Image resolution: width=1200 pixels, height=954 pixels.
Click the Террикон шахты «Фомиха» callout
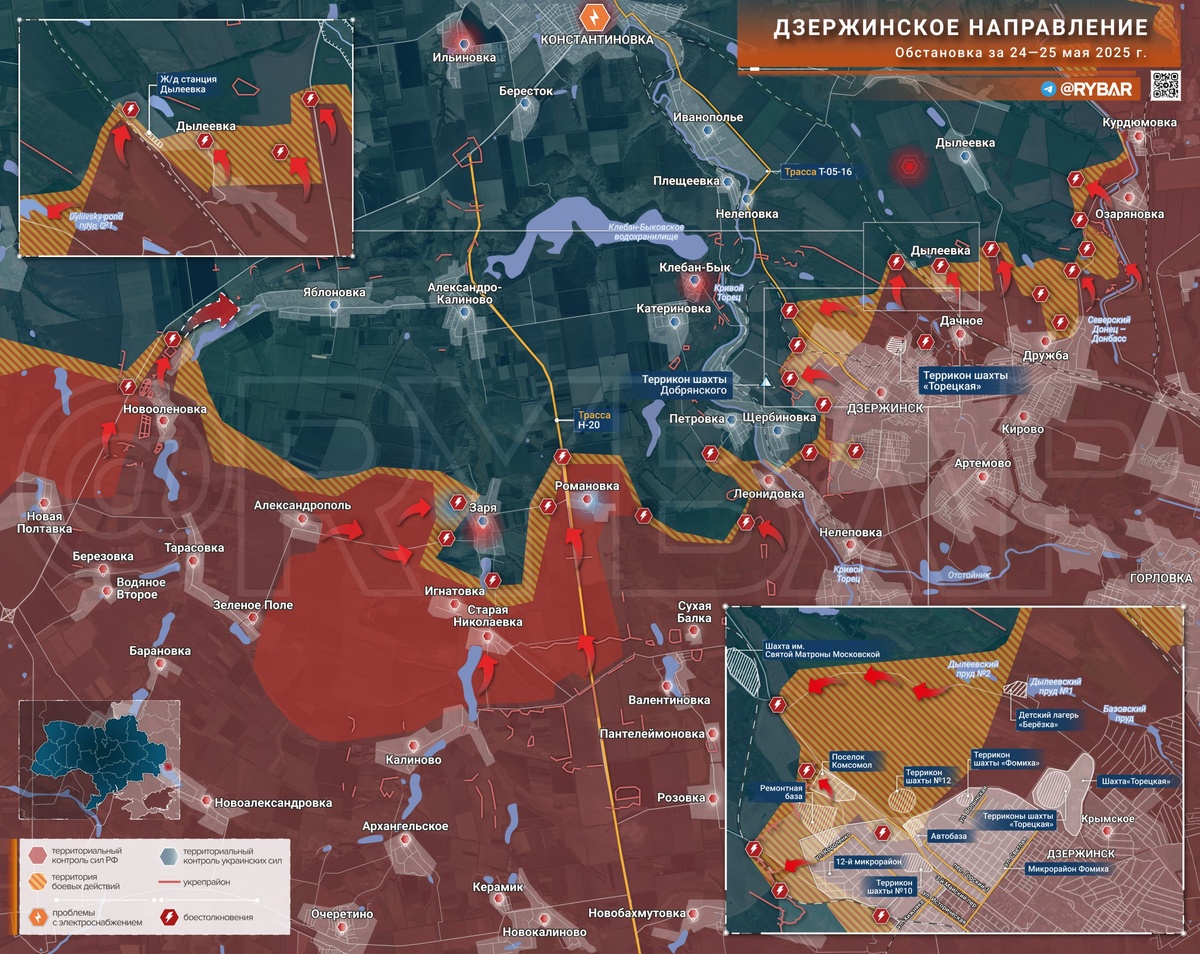(x=1005, y=761)
